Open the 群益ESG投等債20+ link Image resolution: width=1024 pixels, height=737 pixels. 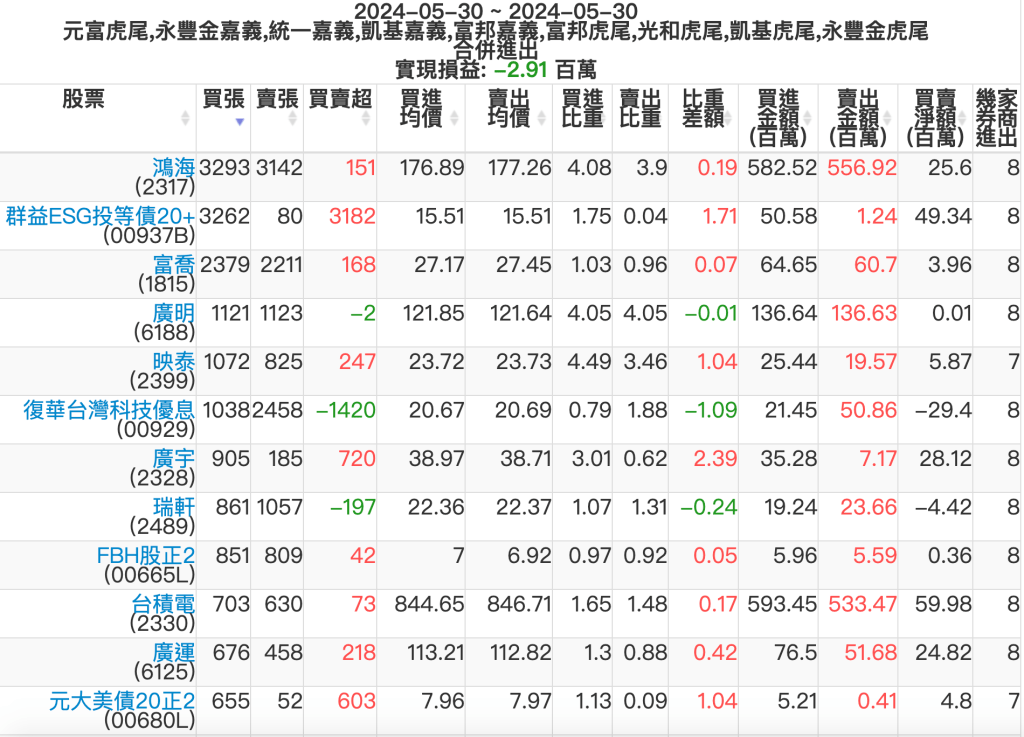(101, 216)
